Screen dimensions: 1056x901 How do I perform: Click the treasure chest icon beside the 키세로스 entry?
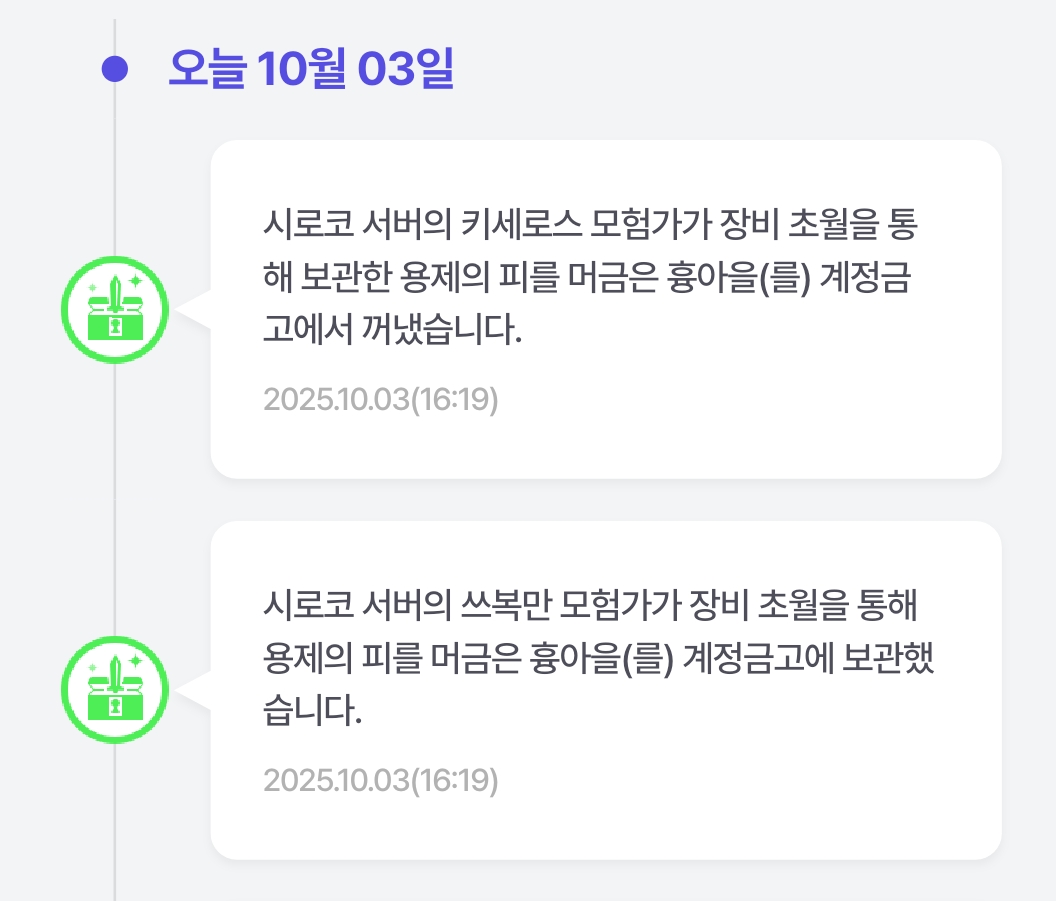pos(115,309)
